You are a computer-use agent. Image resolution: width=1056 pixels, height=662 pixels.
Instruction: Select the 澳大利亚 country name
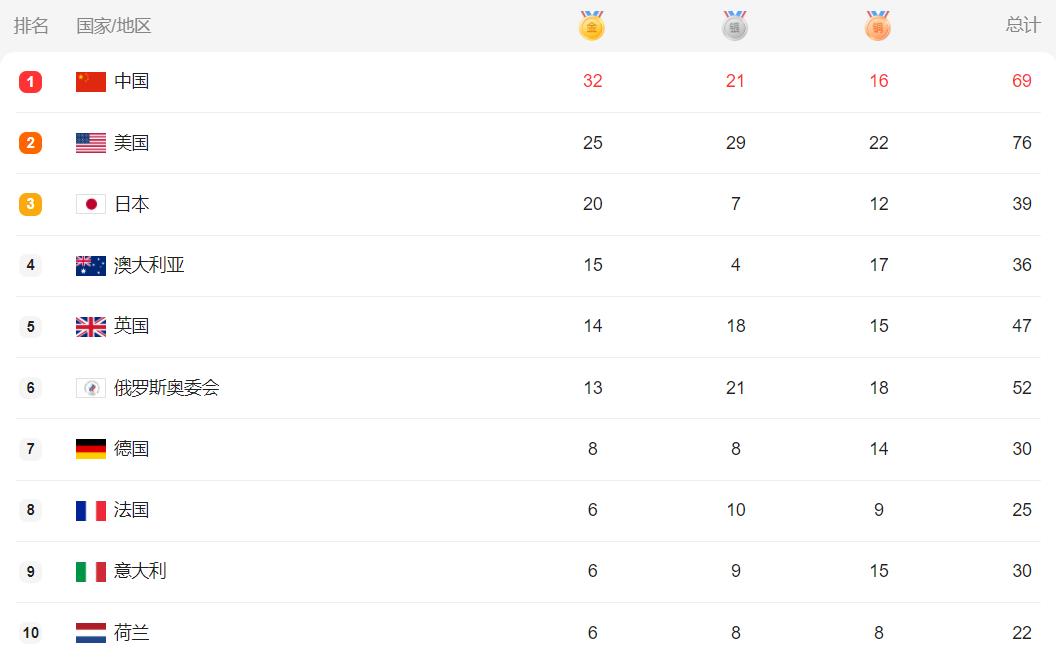[x=149, y=265]
